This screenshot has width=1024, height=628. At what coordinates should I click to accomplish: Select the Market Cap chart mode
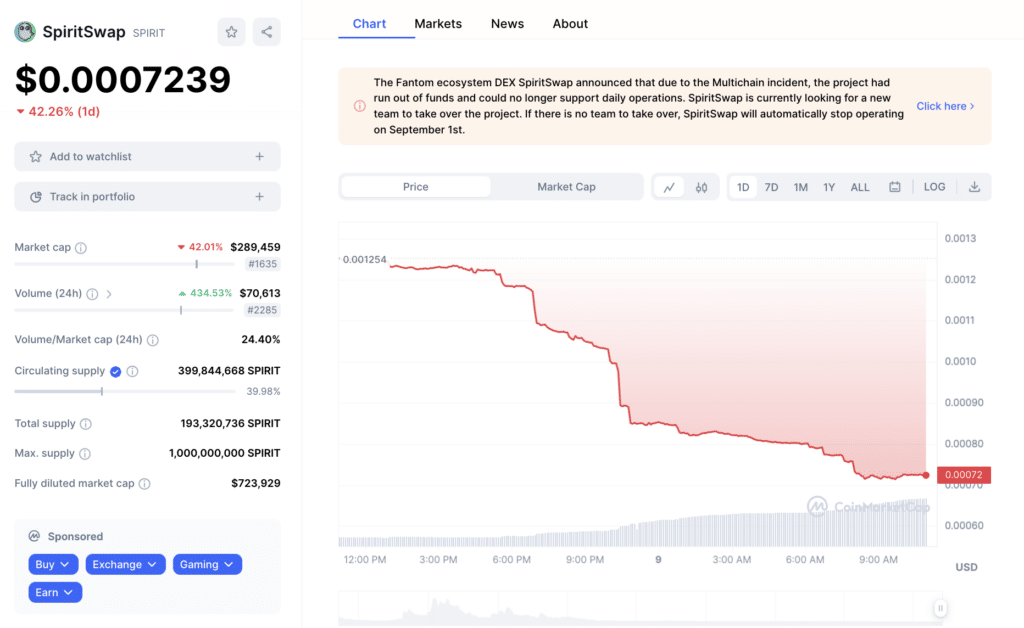(x=566, y=187)
